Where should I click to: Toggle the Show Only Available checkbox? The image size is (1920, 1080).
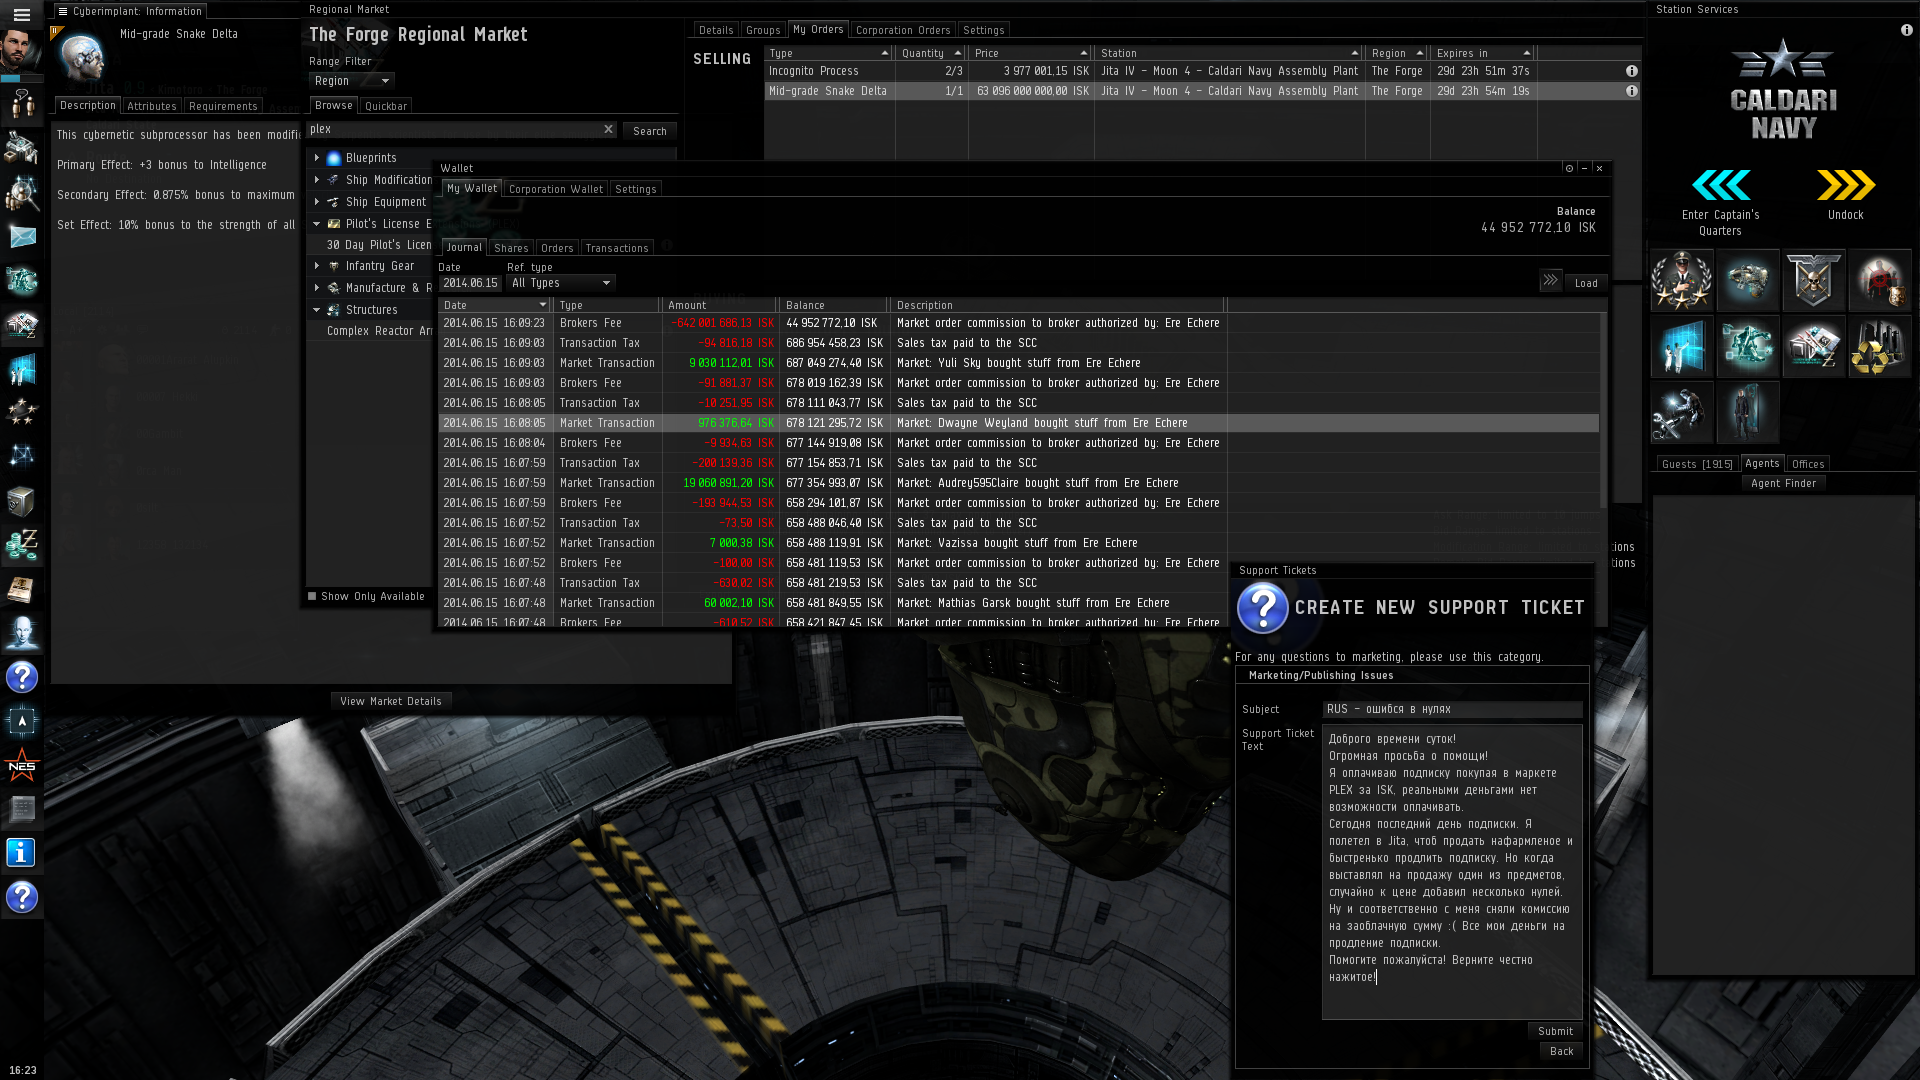(x=312, y=596)
